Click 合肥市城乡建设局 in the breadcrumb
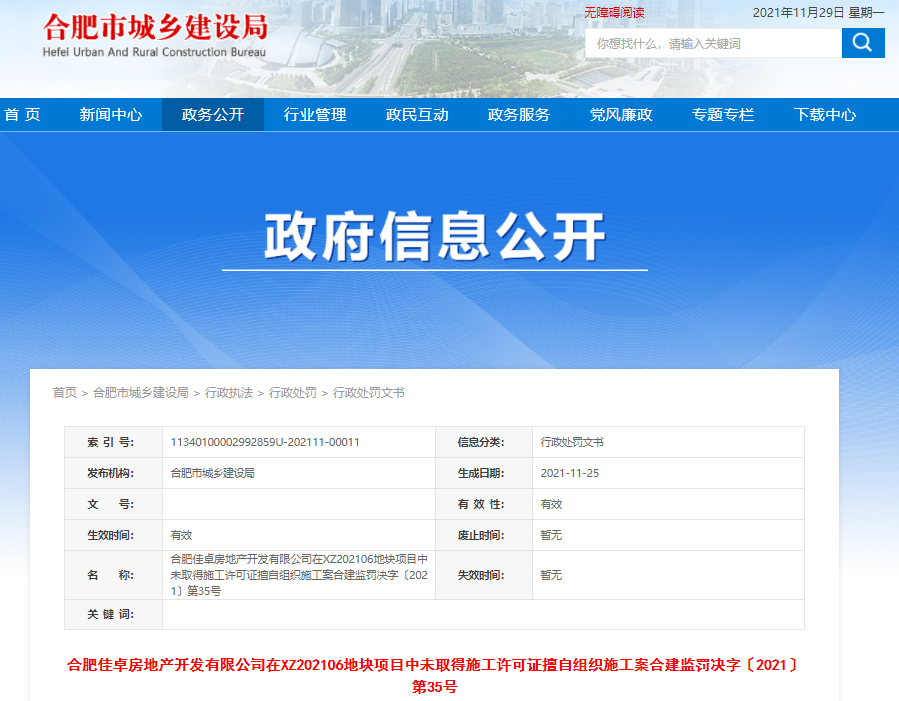This screenshot has width=899, height=701. (x=140, y=393)
